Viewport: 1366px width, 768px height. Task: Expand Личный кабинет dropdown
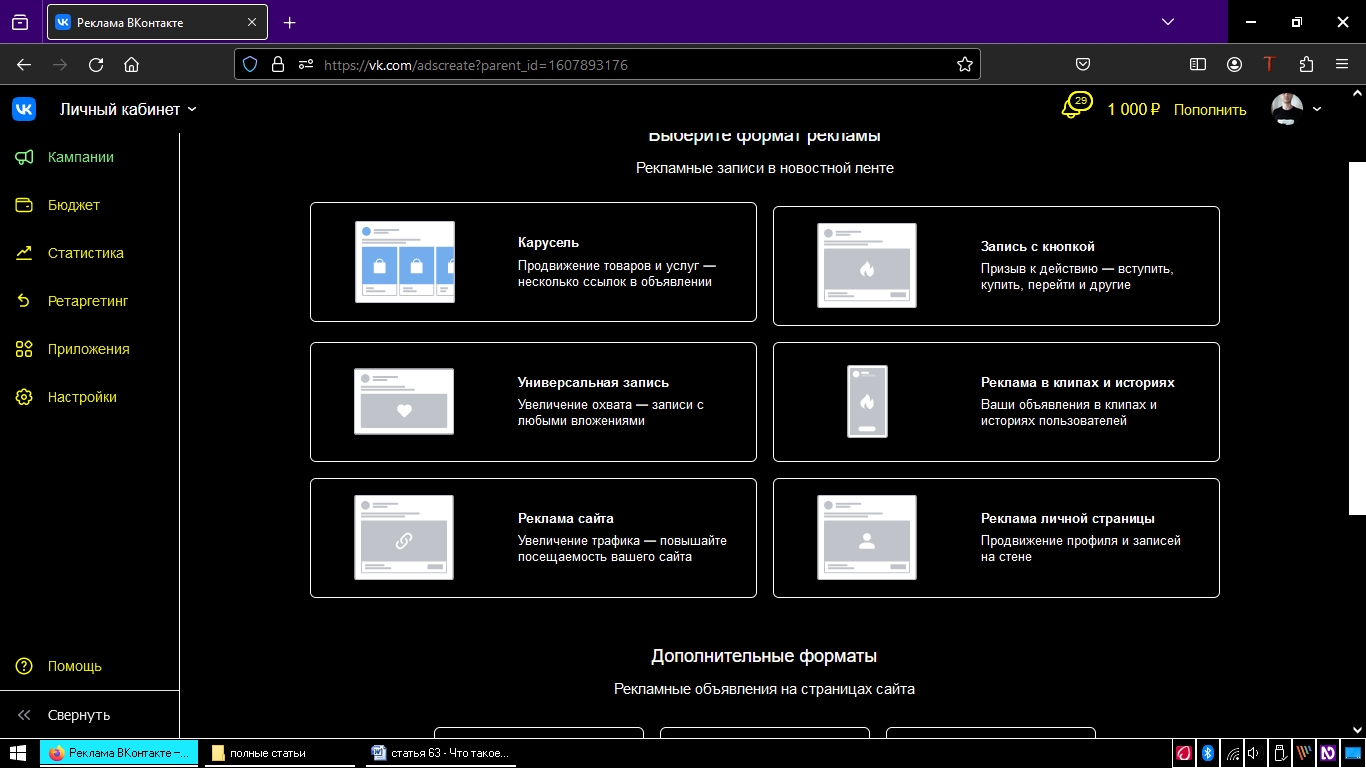tap(128, 109)
